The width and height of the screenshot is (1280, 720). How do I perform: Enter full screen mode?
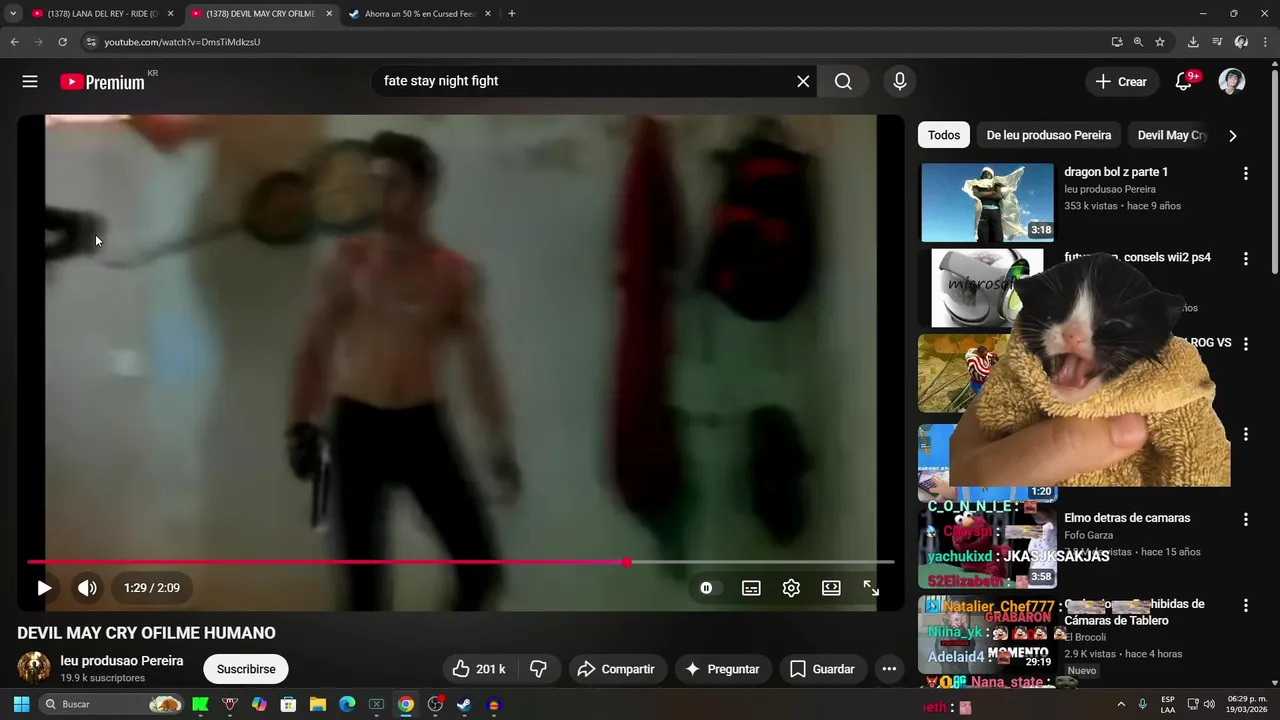(x=871, y=588)
